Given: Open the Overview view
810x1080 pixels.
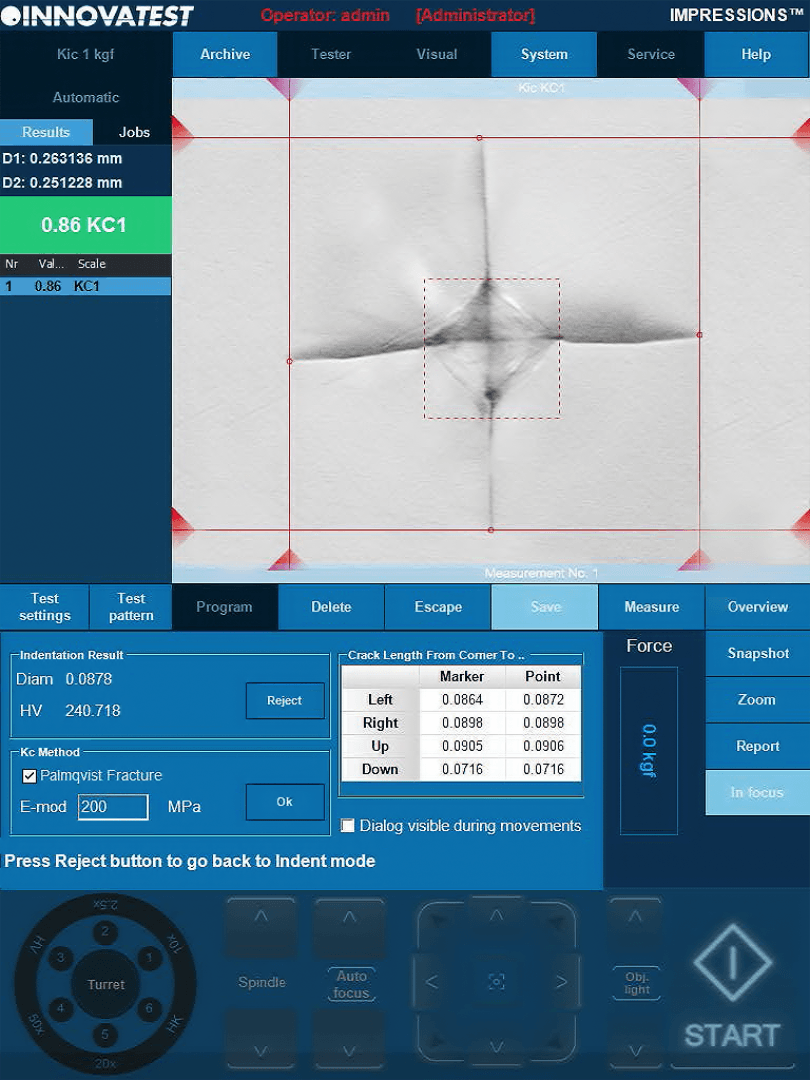Looking at the screenshot, I should (x=758, y=607).
